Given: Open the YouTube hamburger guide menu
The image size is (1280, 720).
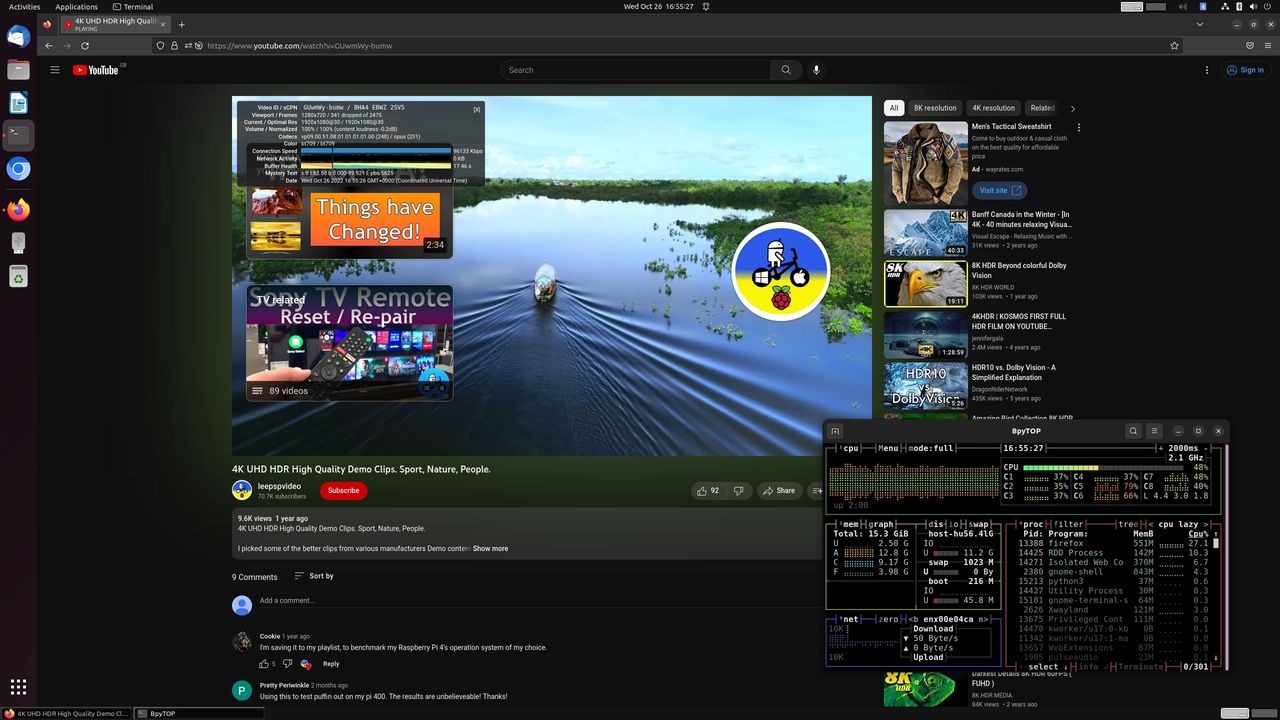Looking at the screenshot, I should [55, 70].
